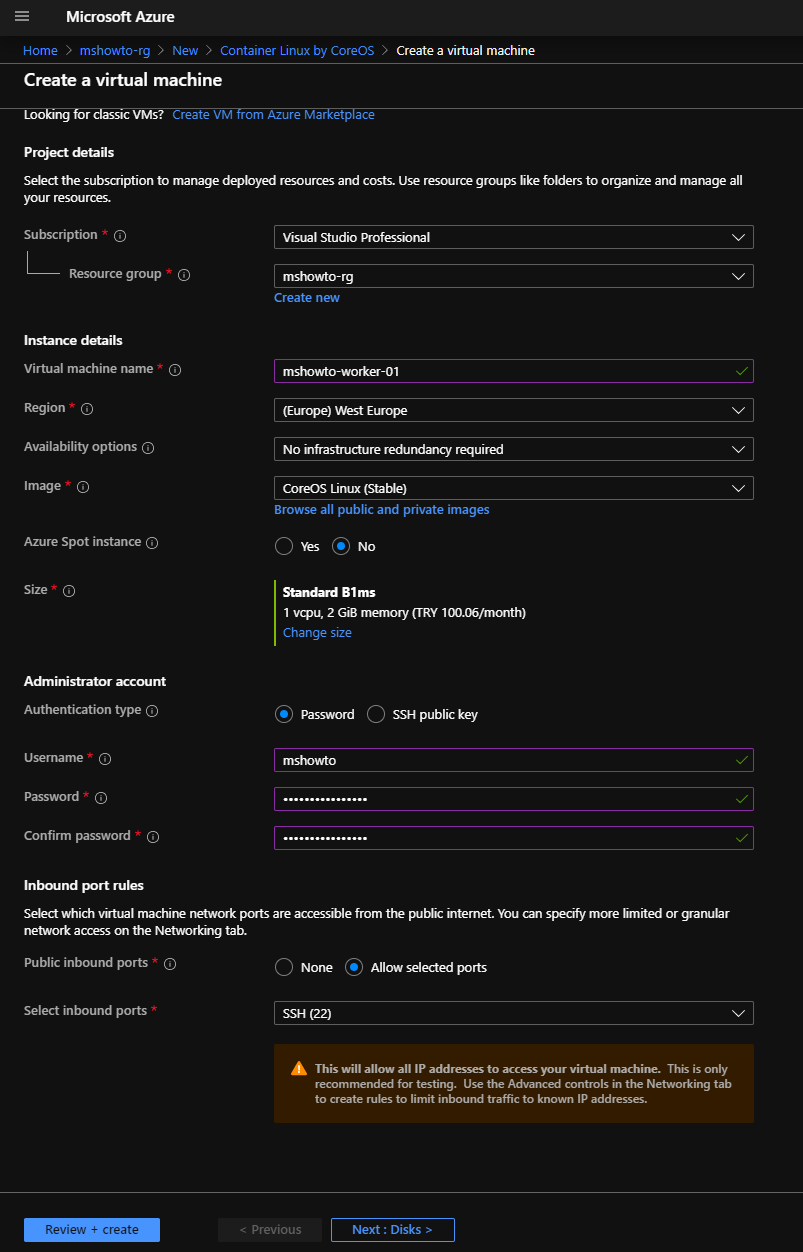This screenshot has height=1252, width=803.
Task: Click the Virtual machine name info icon
Action: tap(175, 370)
